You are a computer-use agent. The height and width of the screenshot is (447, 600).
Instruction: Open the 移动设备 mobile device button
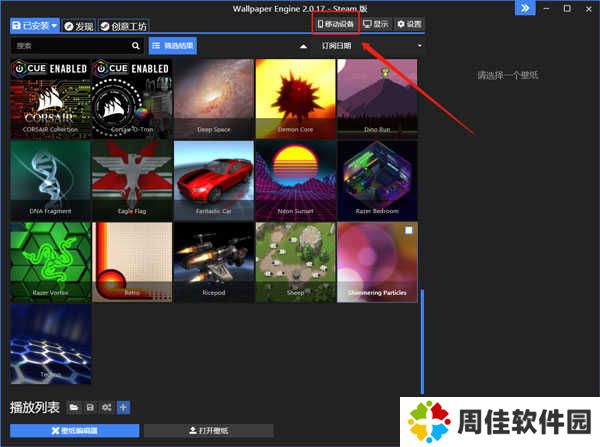(334, 23)
